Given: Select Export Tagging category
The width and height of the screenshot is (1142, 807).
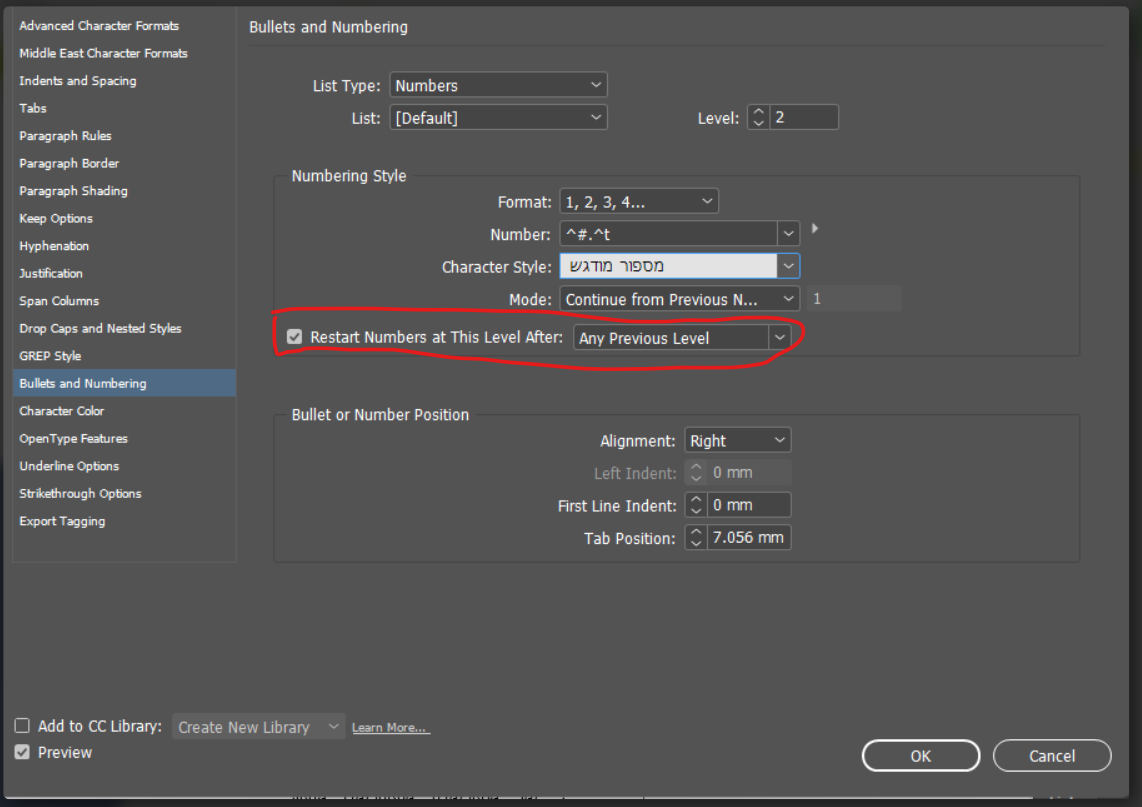Looking at the screenshot, I should tap(62, 521).
